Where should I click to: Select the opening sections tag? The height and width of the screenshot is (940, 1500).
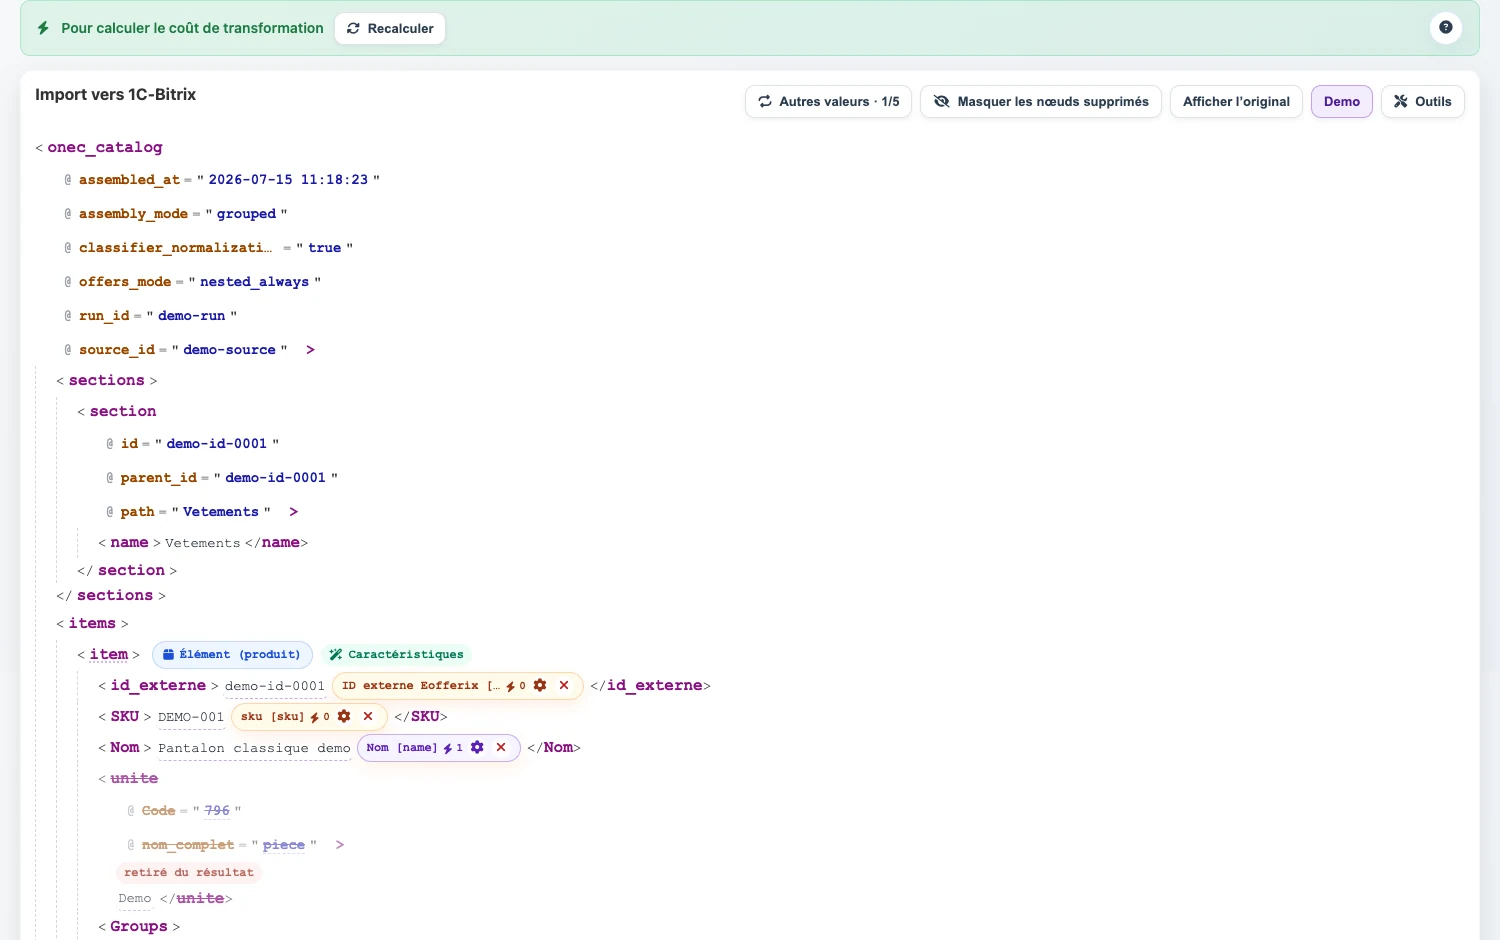(106, 380)
